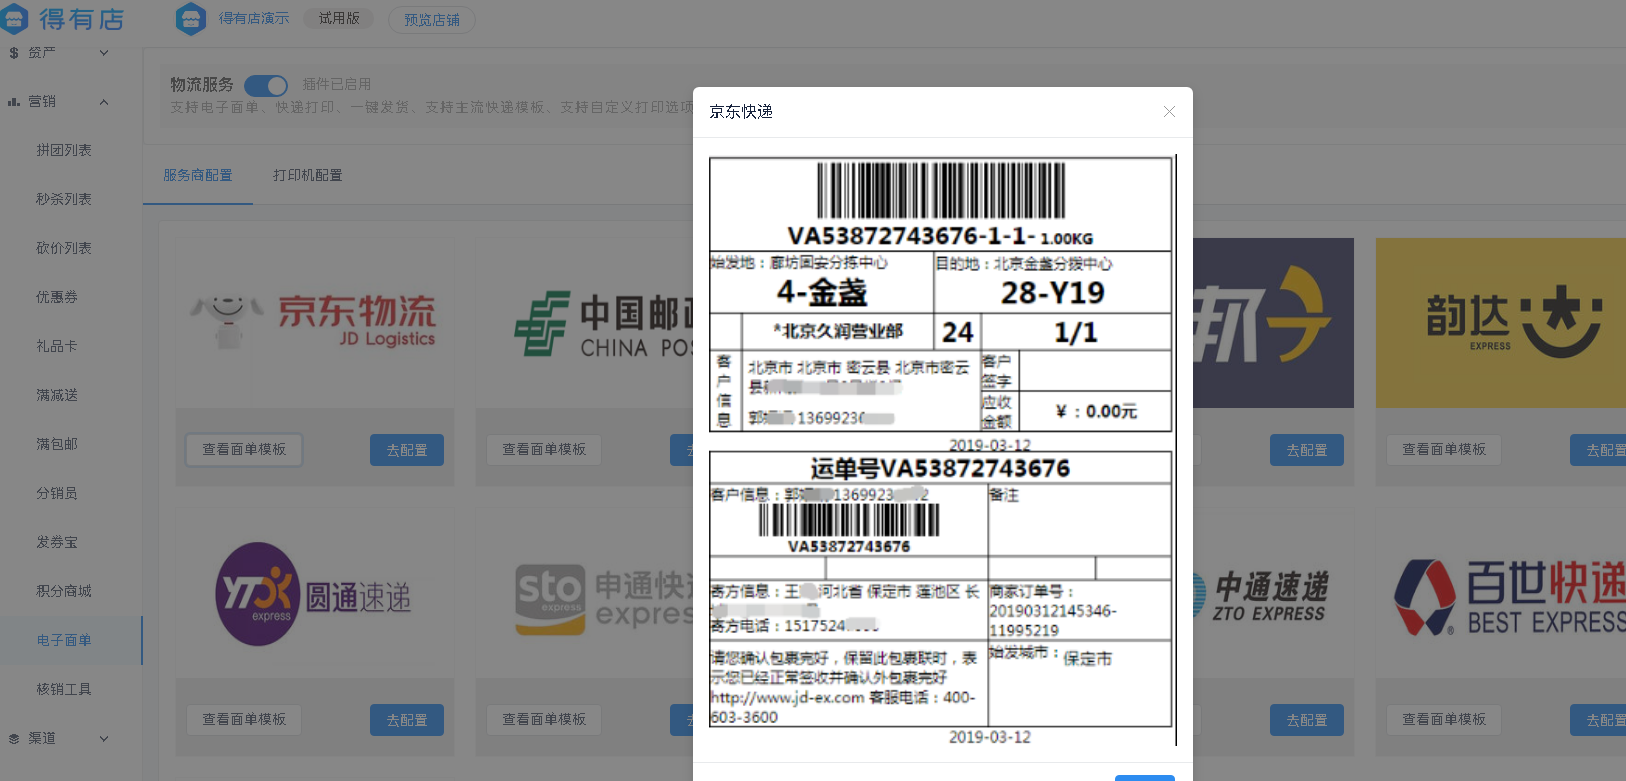1626x781 pixels.
Task: Click 查看面单模板 under 百世快递
Action: pos(1444,720)
